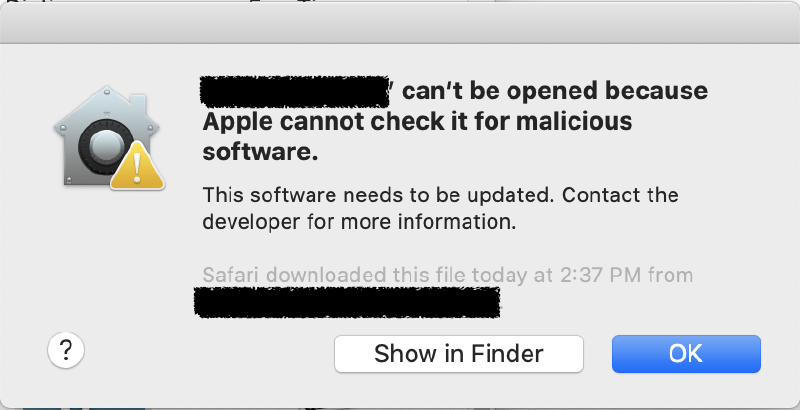Viewport: 800px width, 410px height.
Task: Click the "Apple cannot check it for malicious" line
Action: (x=417, y=122)
